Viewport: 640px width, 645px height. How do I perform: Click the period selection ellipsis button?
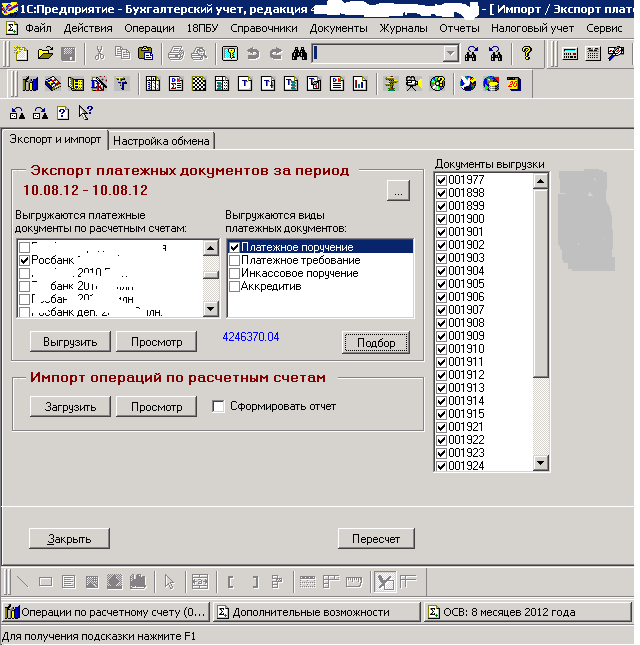pyautogui.click(x=398, y=191)
